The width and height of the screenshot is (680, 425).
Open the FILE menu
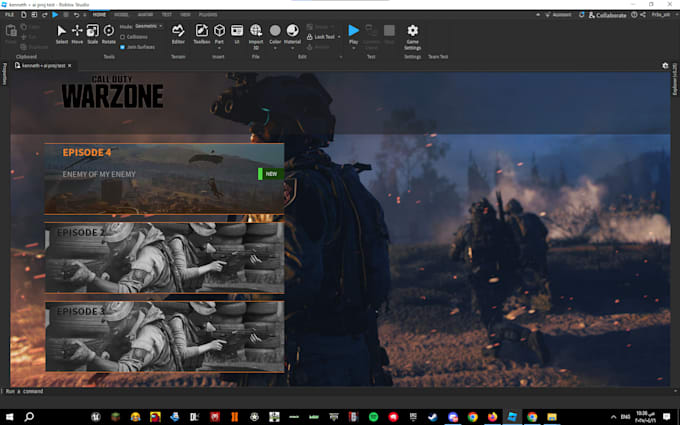click(9, 15)
